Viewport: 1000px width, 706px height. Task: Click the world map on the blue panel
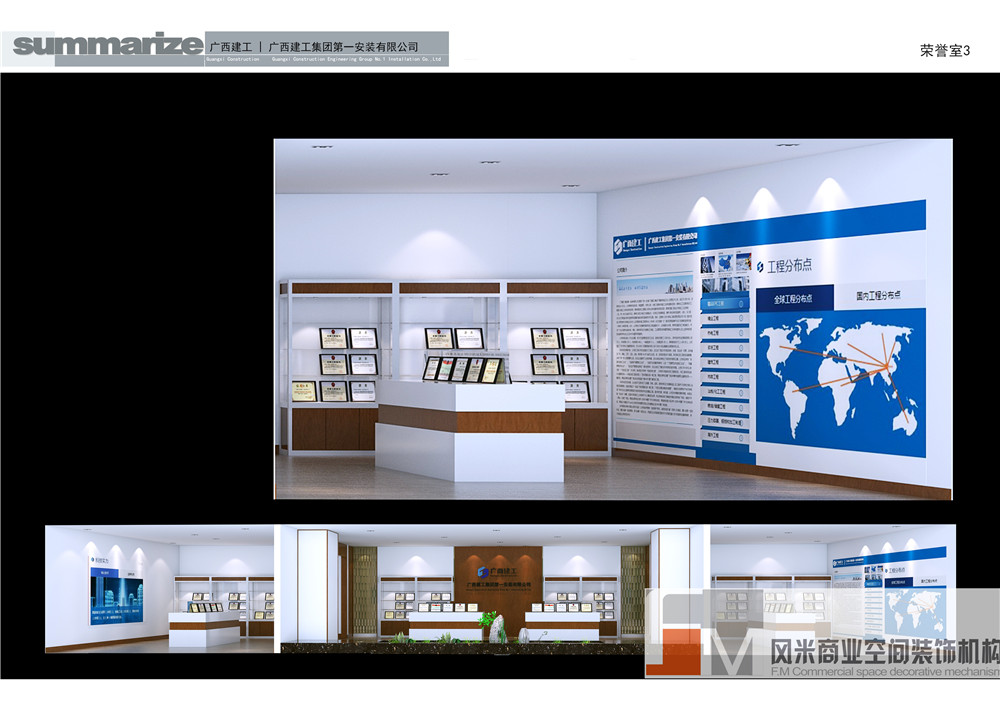tap(840, 372)
